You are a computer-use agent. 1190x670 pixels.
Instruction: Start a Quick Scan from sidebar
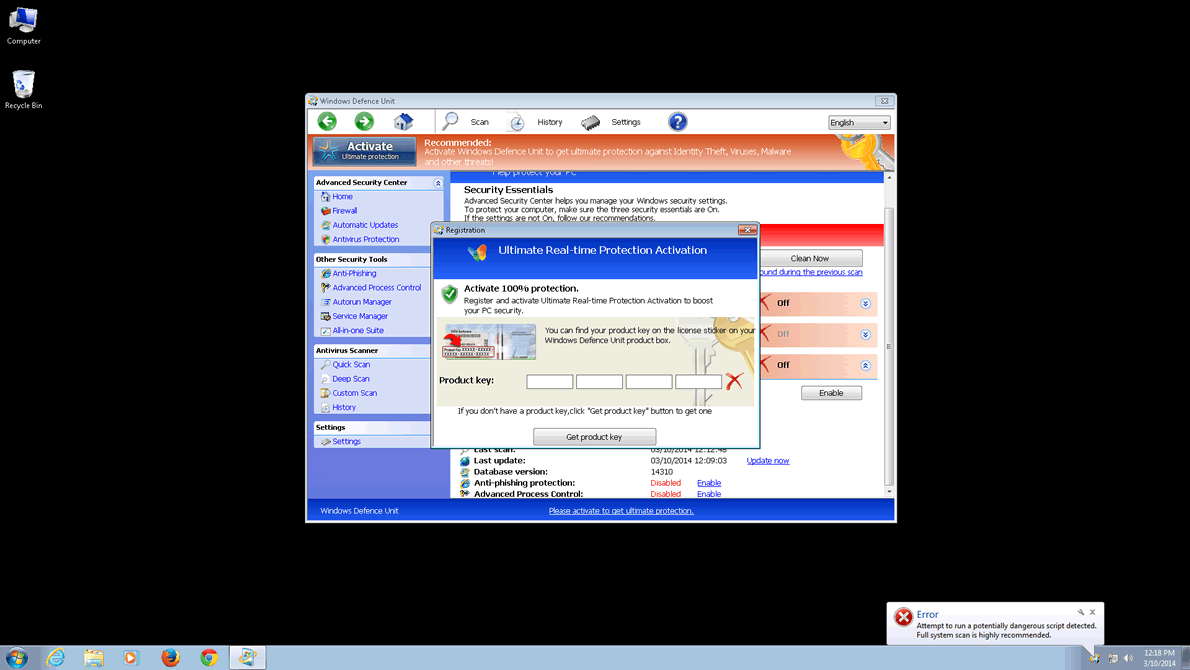click(351, 365)
